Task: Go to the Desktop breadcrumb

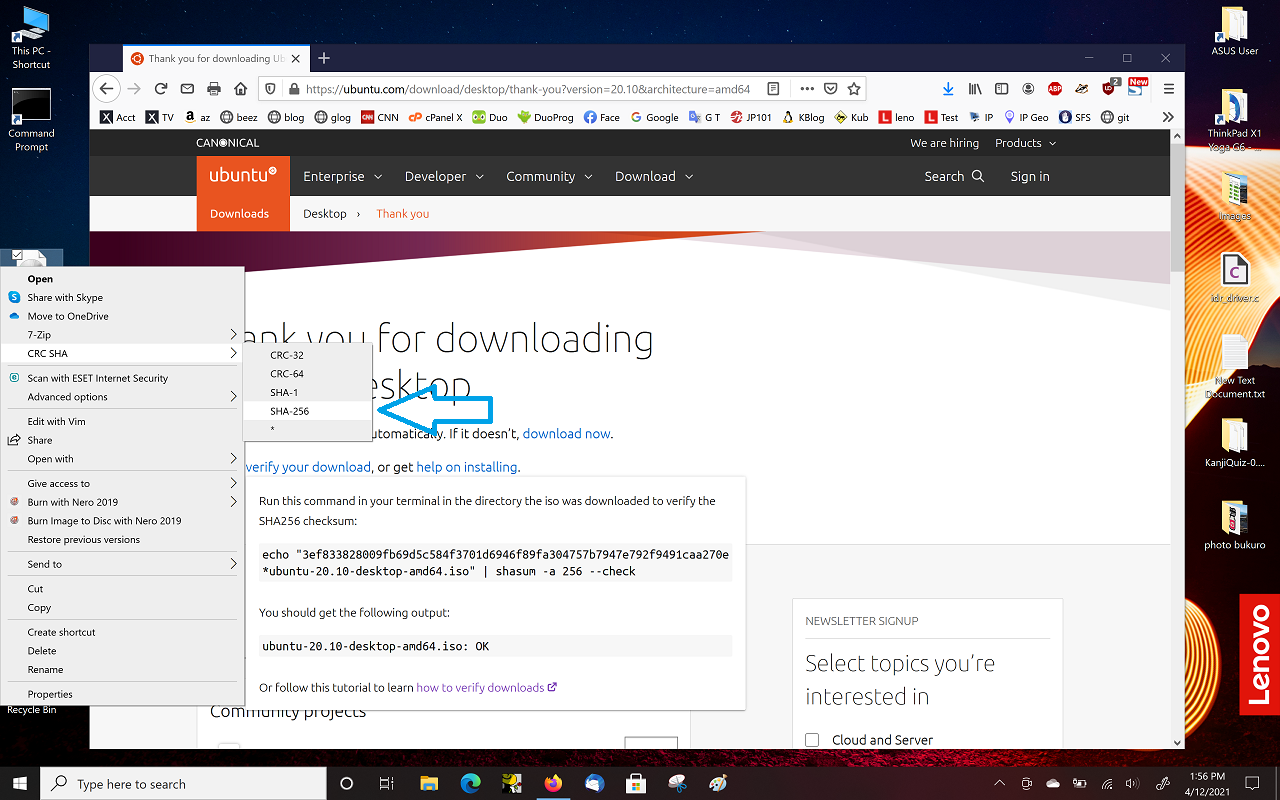Action: tap(325, 213)
